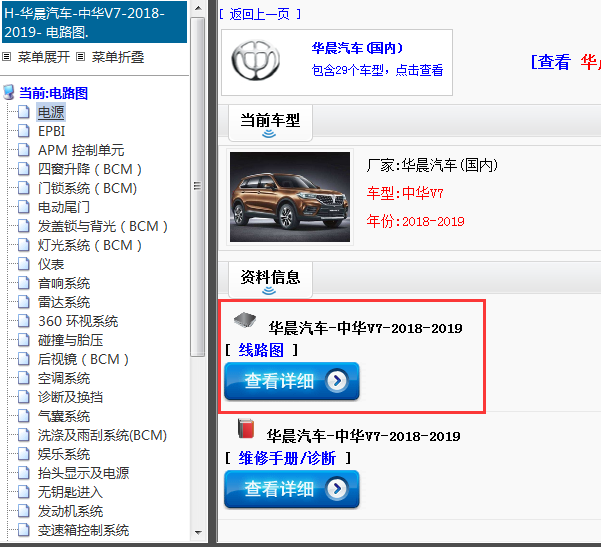Click the page icon next to 气囊系统

(x=24, y=416)
